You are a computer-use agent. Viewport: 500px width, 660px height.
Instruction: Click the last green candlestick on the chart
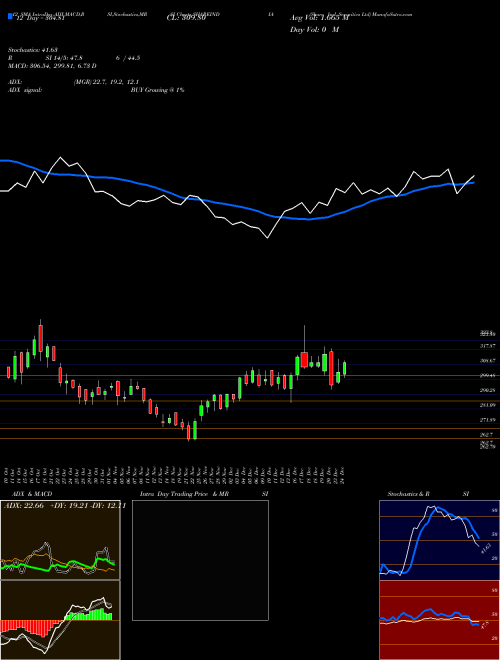point(345,368)
